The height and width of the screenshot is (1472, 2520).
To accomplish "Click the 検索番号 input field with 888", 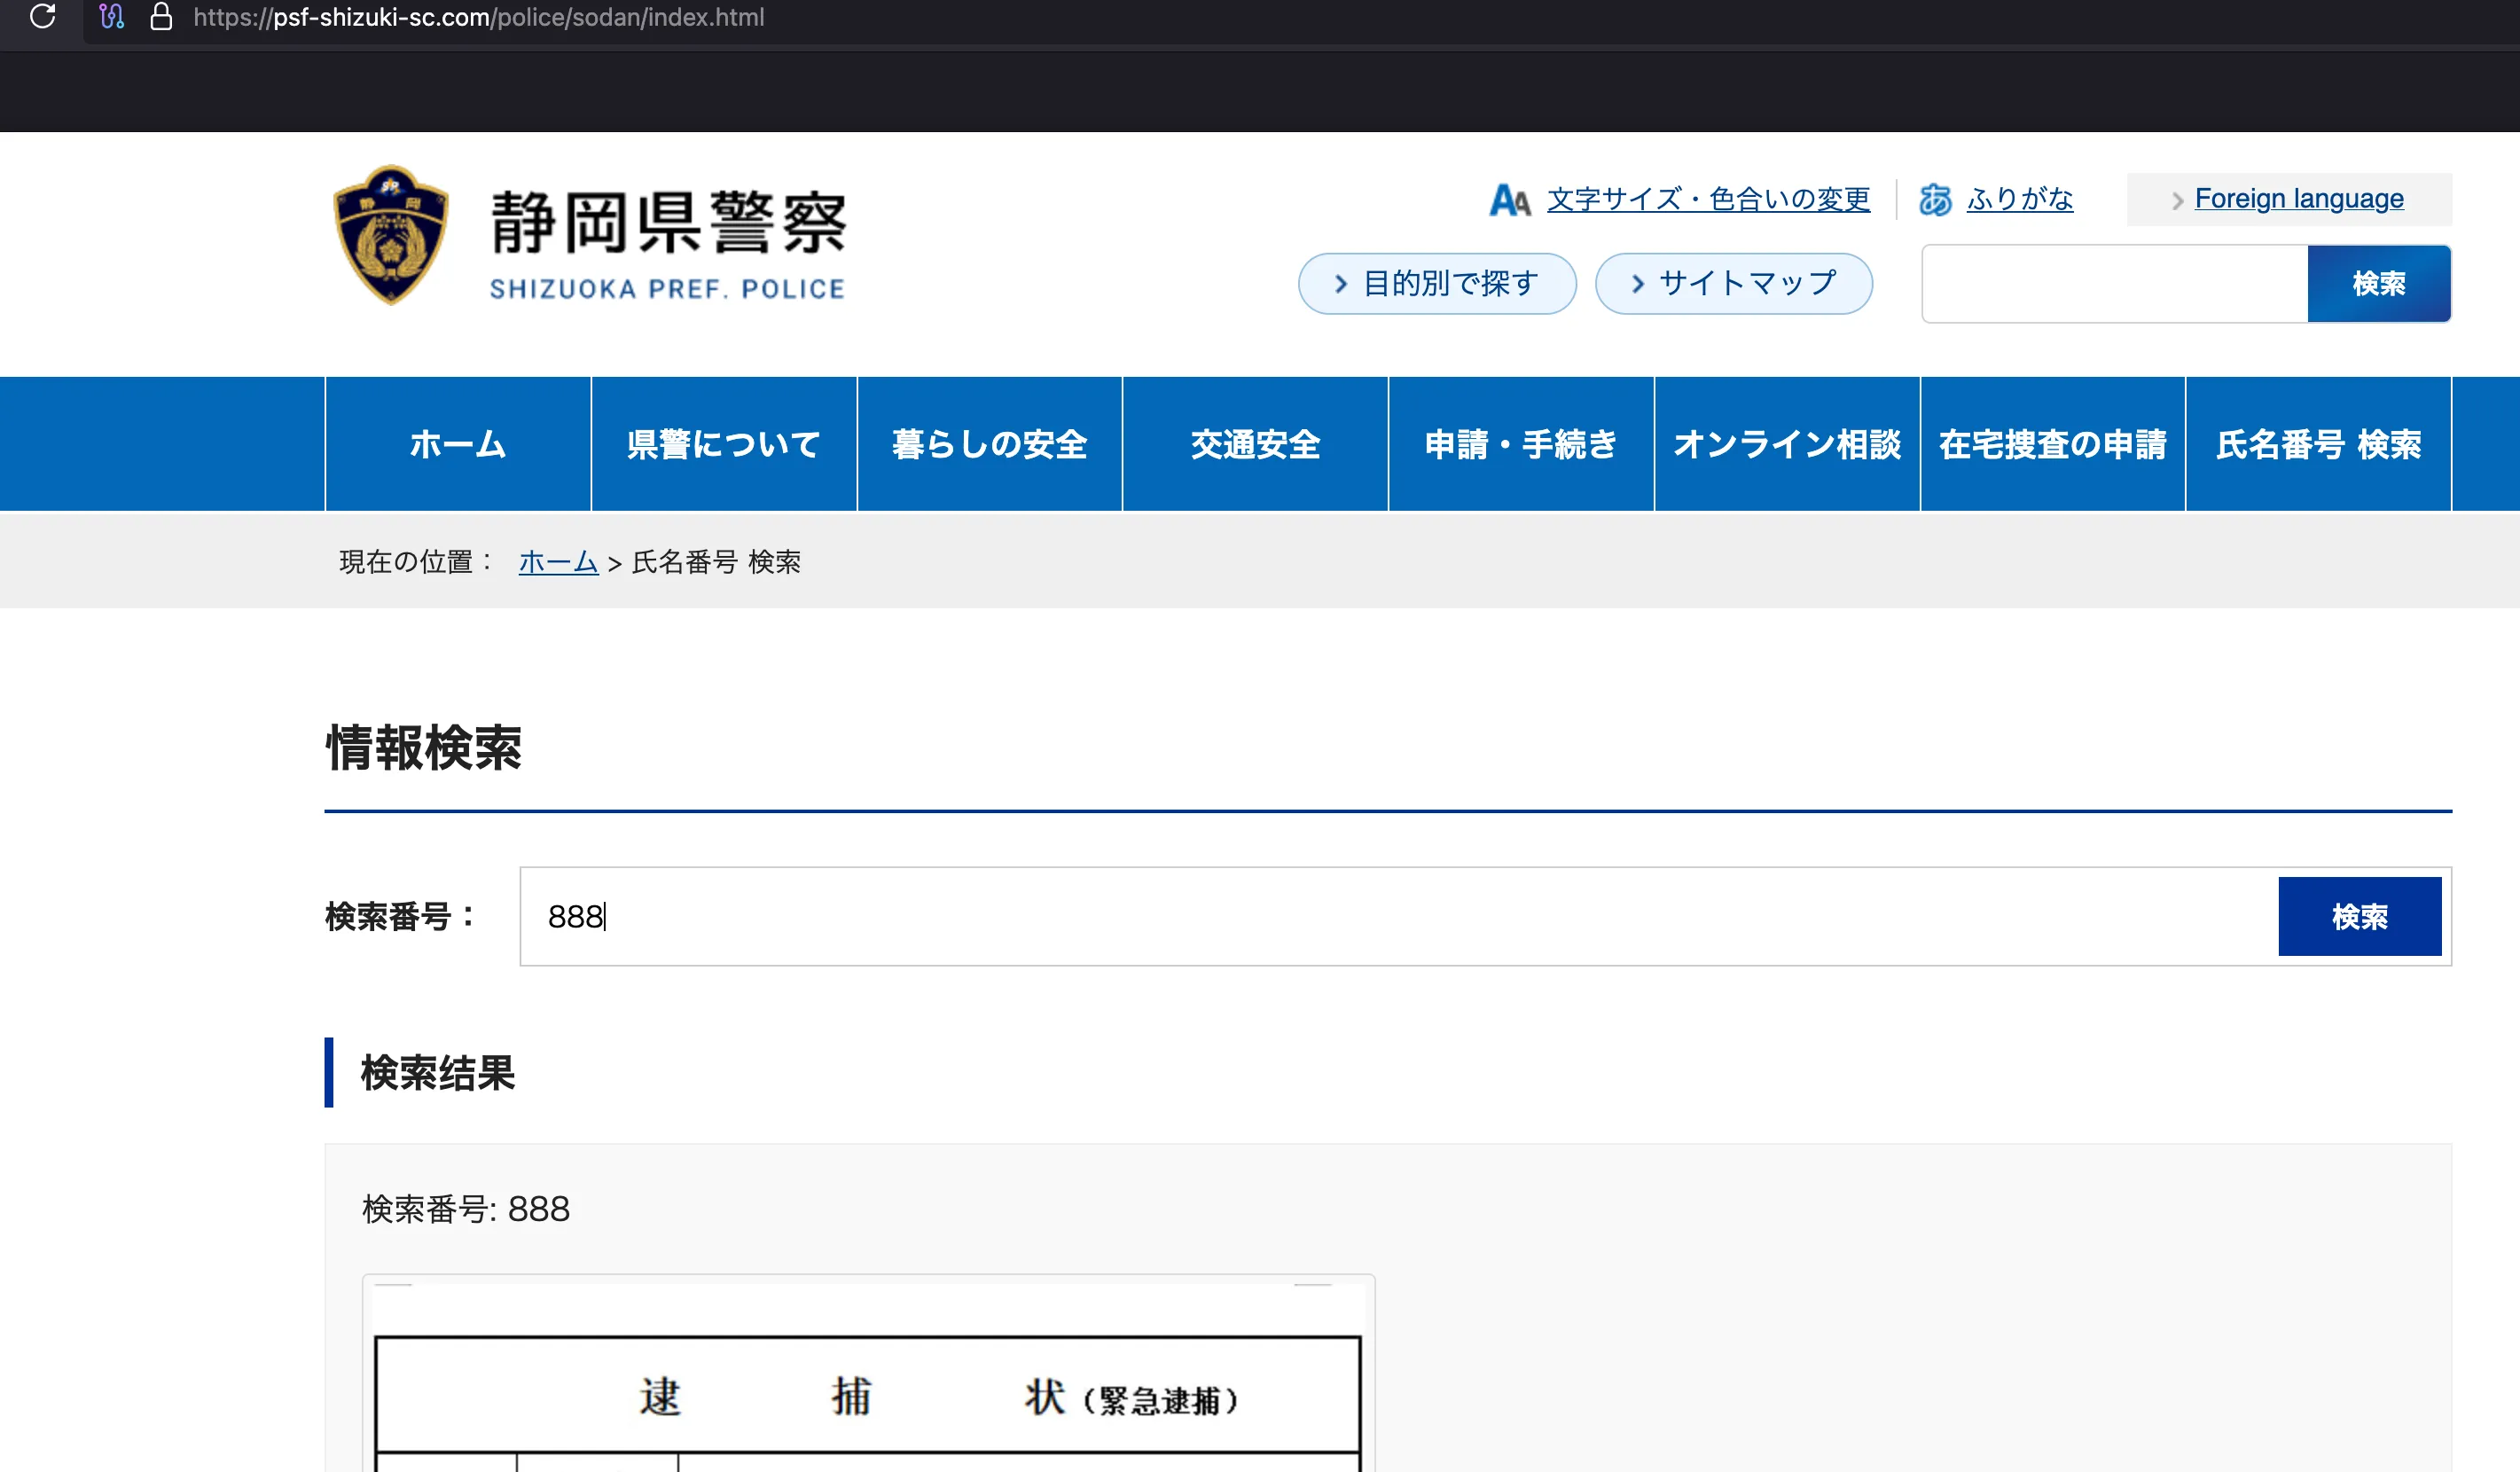I will pos(1398,916).
